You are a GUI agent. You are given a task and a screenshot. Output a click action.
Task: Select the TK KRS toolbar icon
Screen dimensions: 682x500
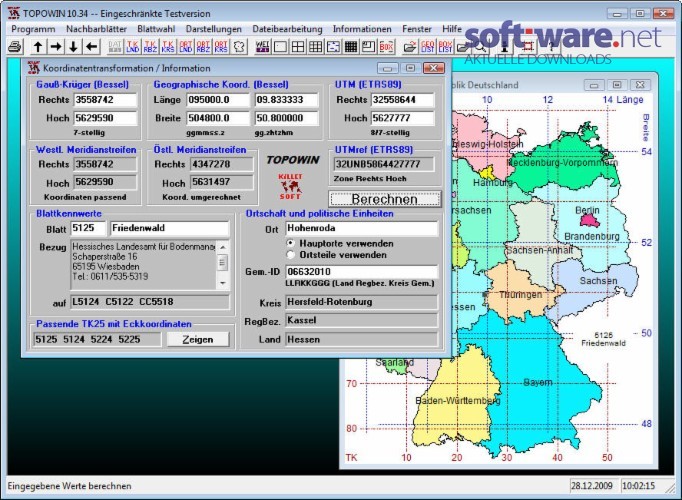(168, 47)
